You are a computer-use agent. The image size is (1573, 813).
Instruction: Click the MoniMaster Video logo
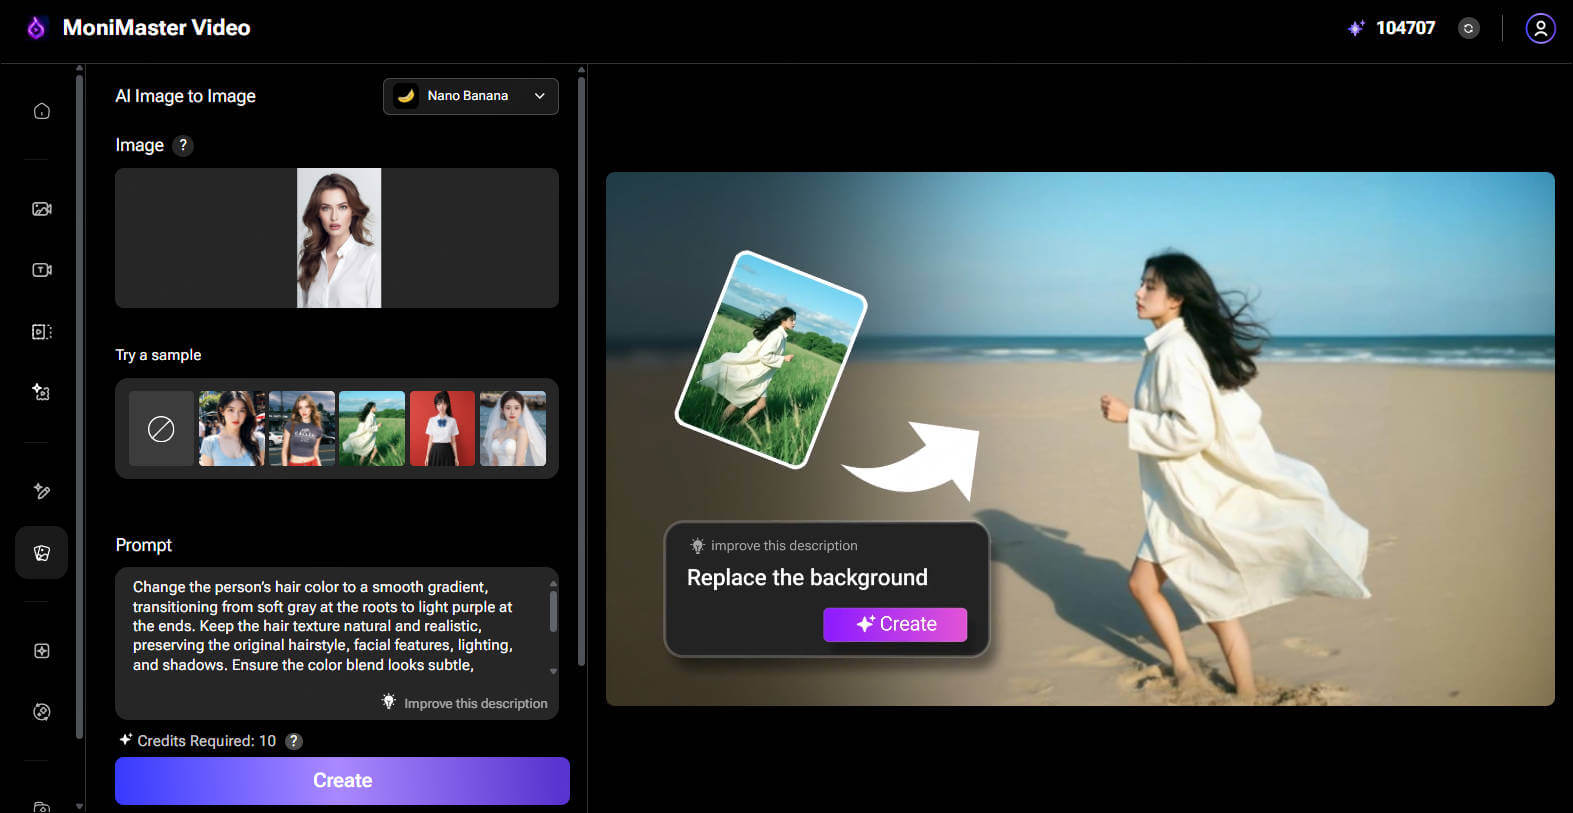coord(140,28)
